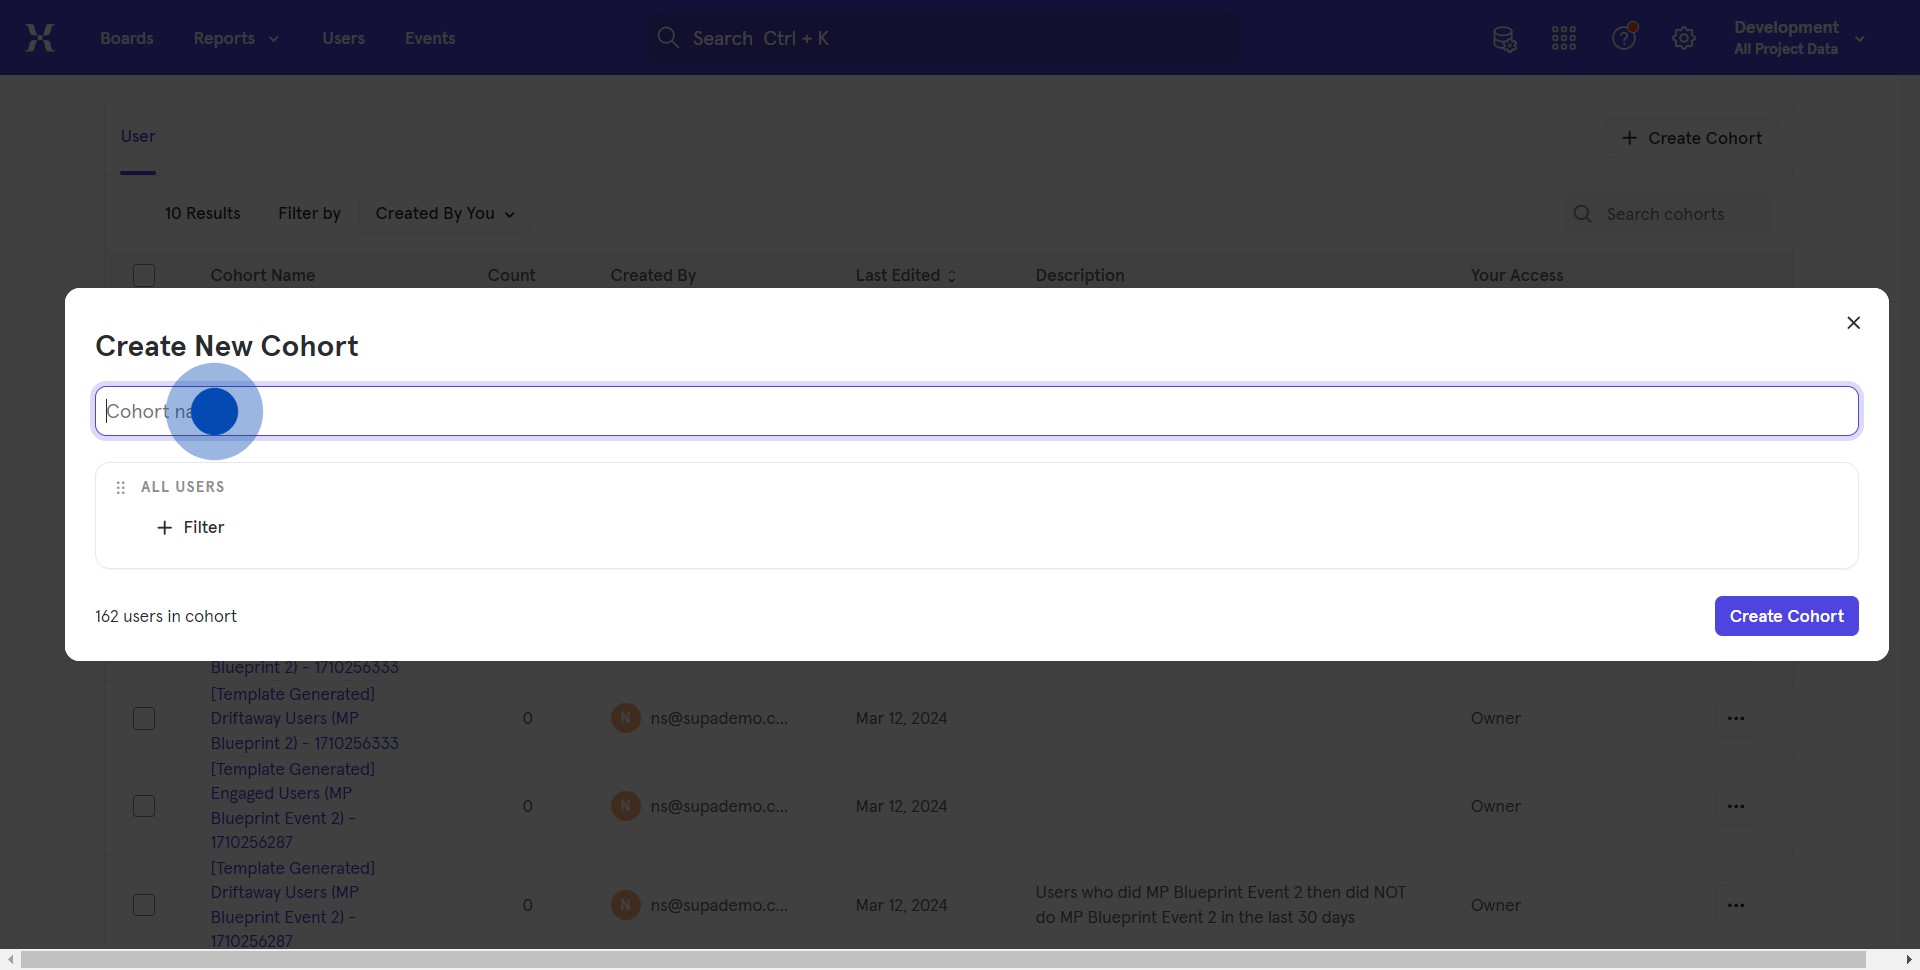Click the Cohort name input field

[x=976, y=411]
